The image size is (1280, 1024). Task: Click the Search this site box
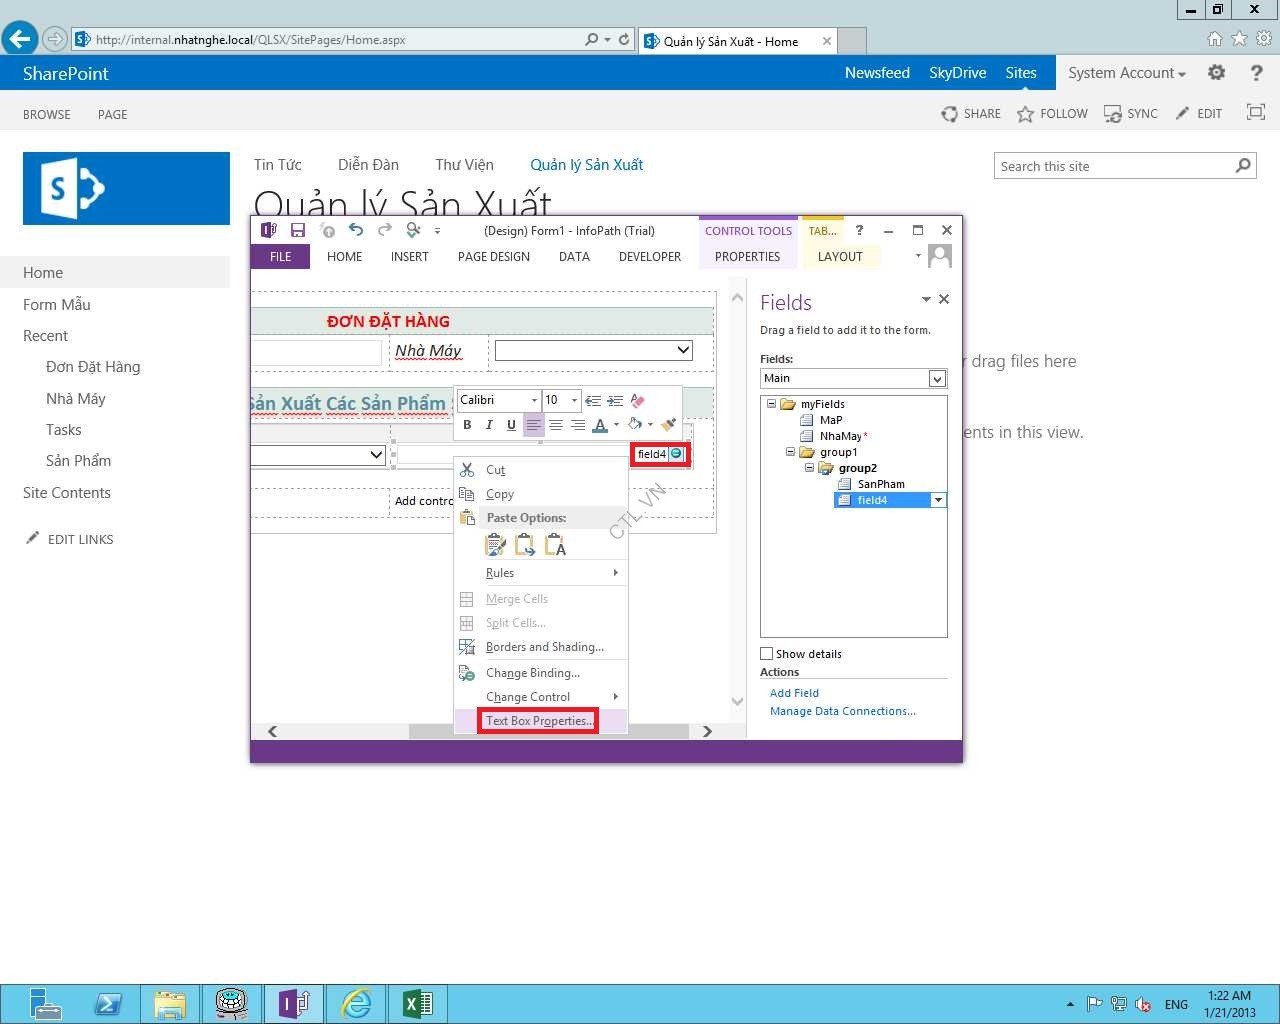click(1114, 166)
